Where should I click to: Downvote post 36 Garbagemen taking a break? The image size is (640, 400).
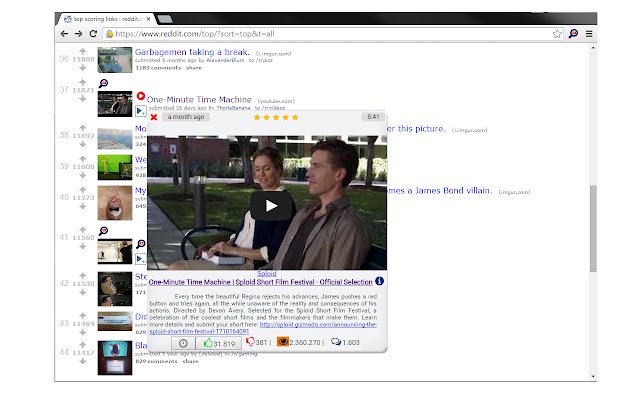[x=82, y=68]
